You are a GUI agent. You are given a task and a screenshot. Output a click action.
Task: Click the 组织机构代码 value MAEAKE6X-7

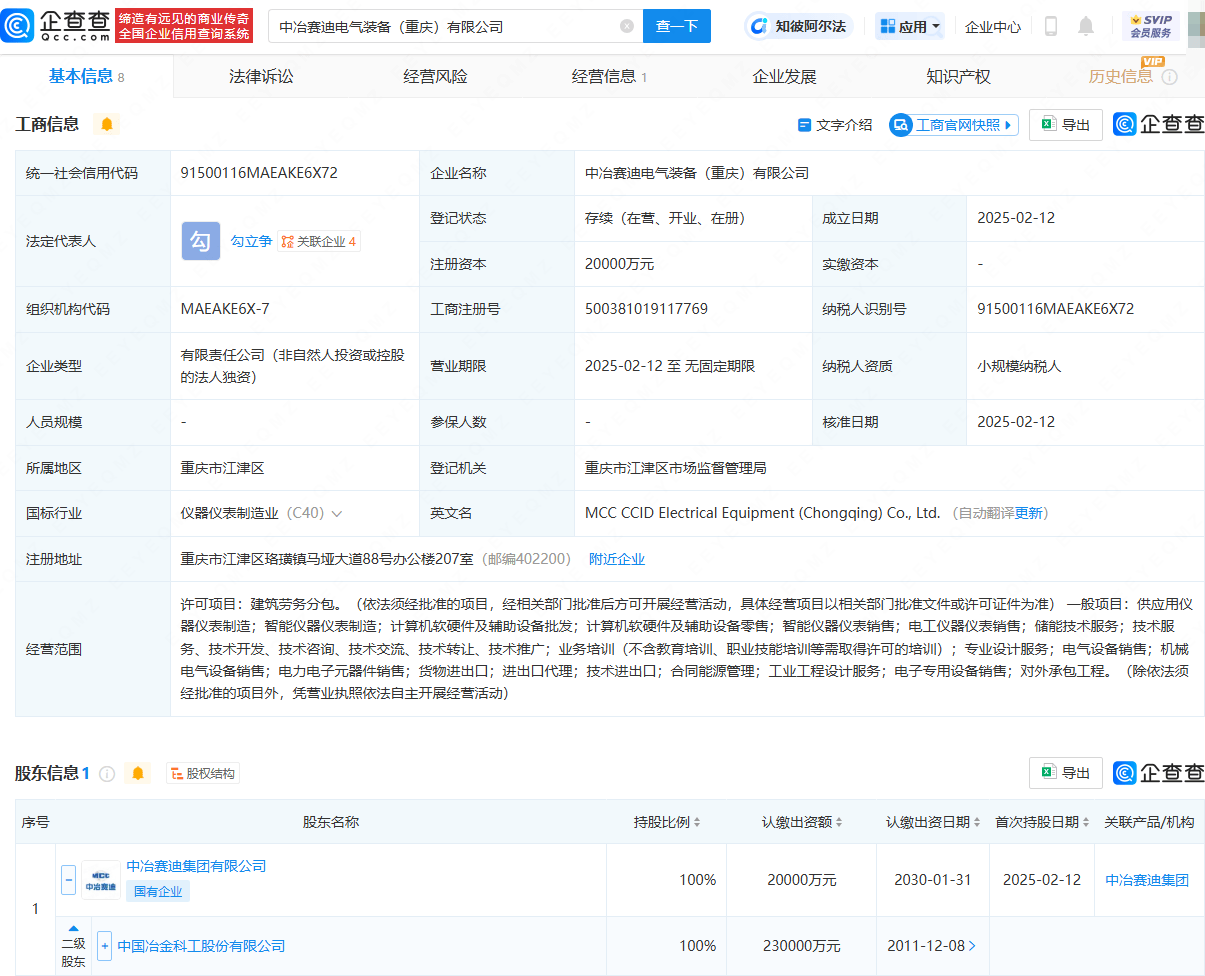click(225, 309)
